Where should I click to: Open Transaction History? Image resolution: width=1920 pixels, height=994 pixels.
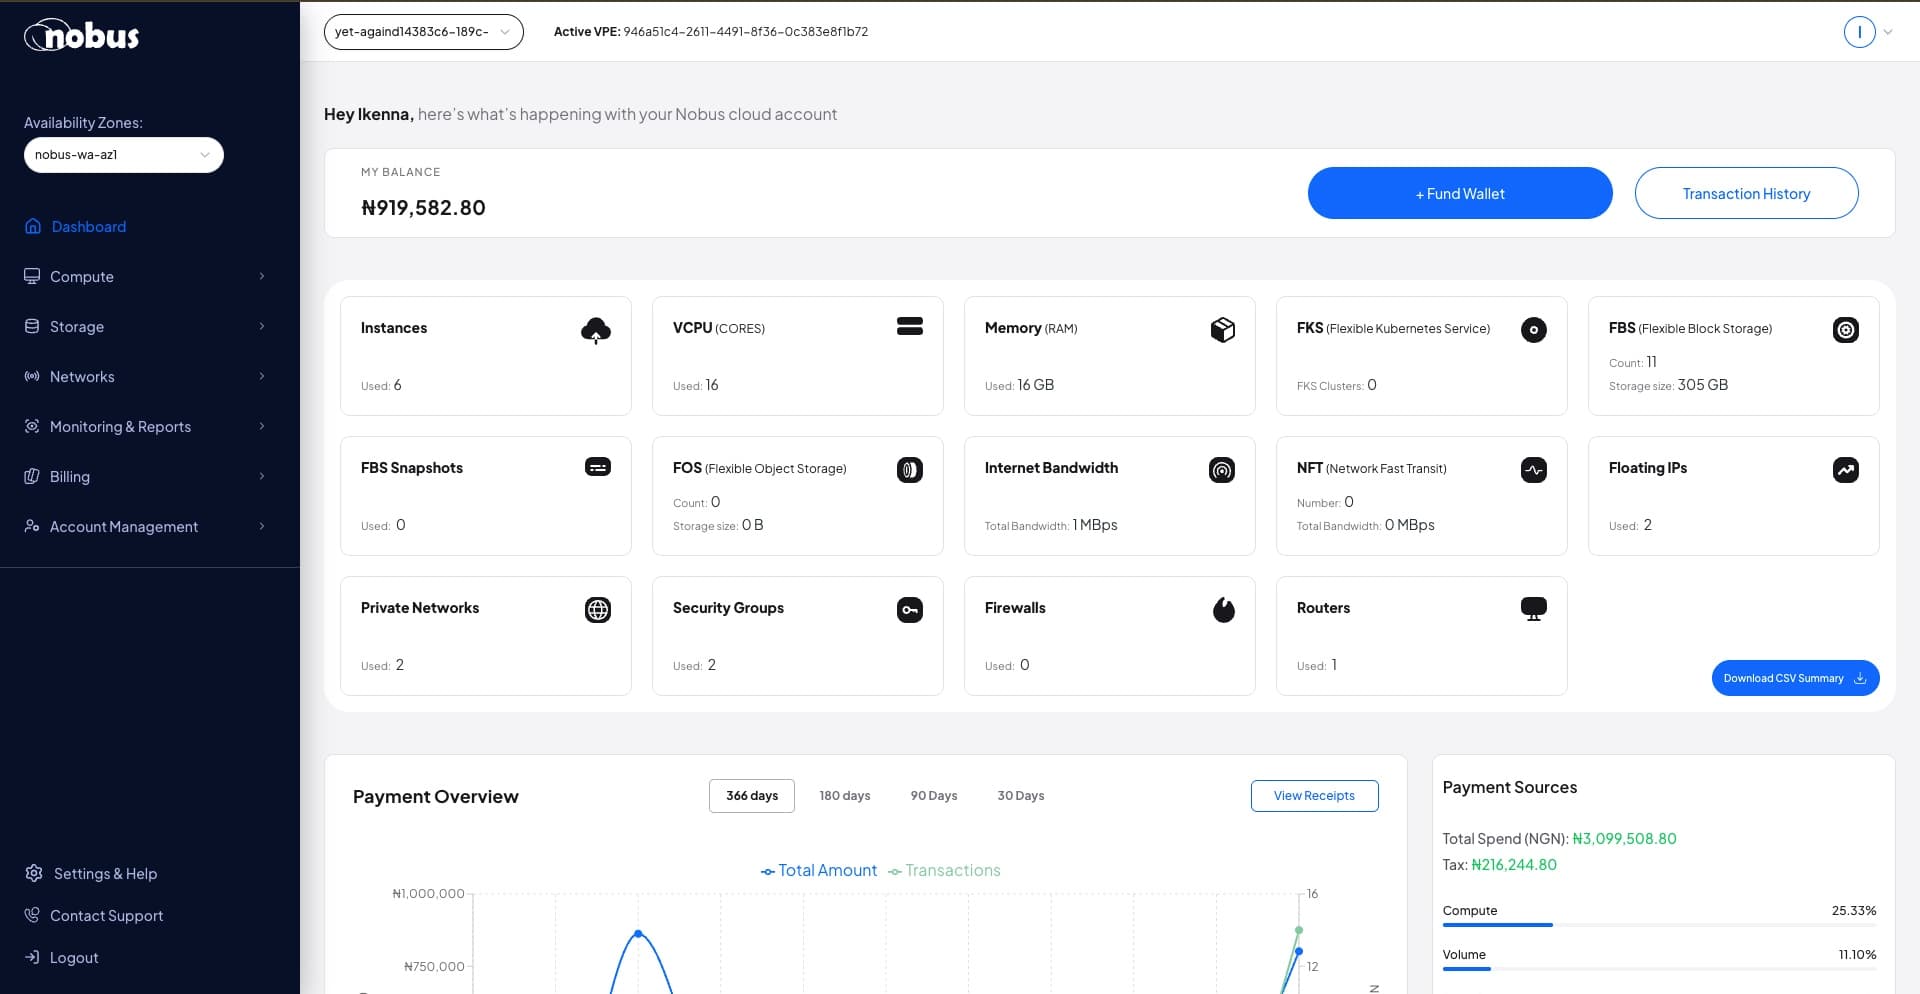click(1746, 193)
